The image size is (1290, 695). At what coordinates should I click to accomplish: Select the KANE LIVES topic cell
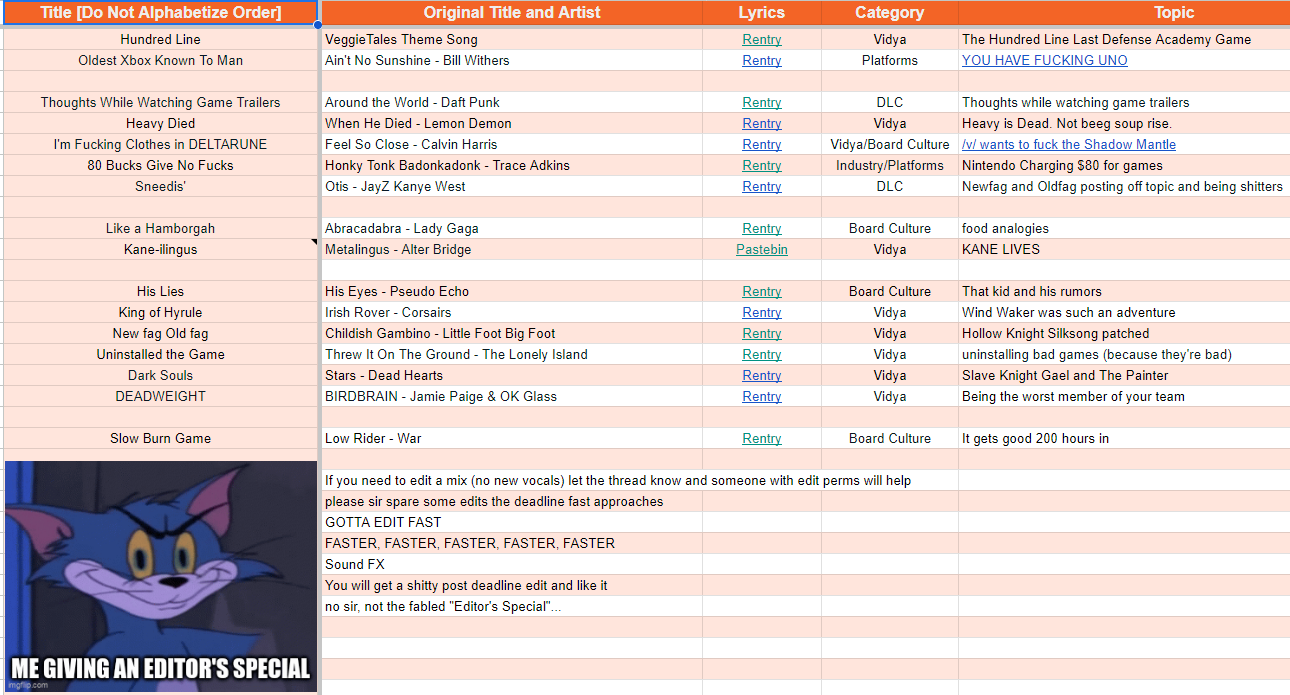pyautogui.click(x=1124, y=250)
